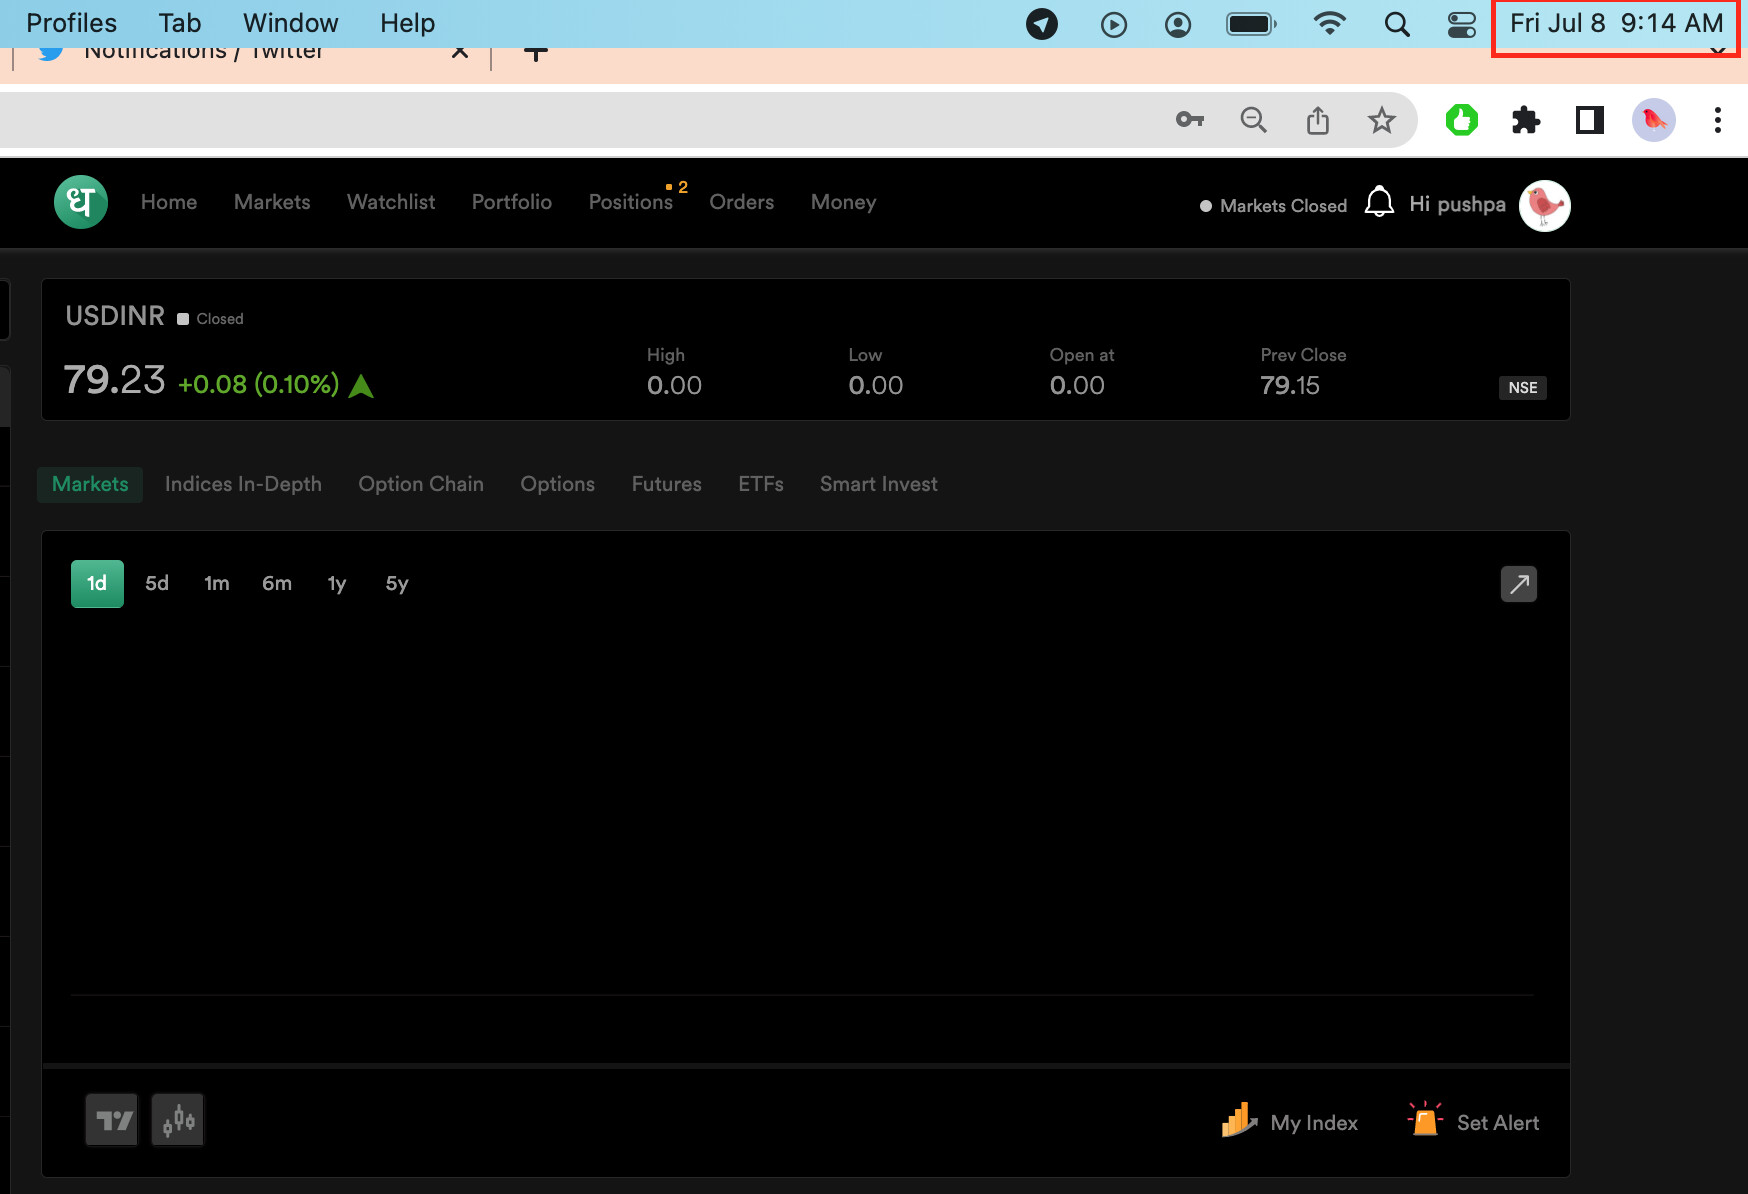
Task: Open notifications bell icon
Action: click(x=1379, y=202)
